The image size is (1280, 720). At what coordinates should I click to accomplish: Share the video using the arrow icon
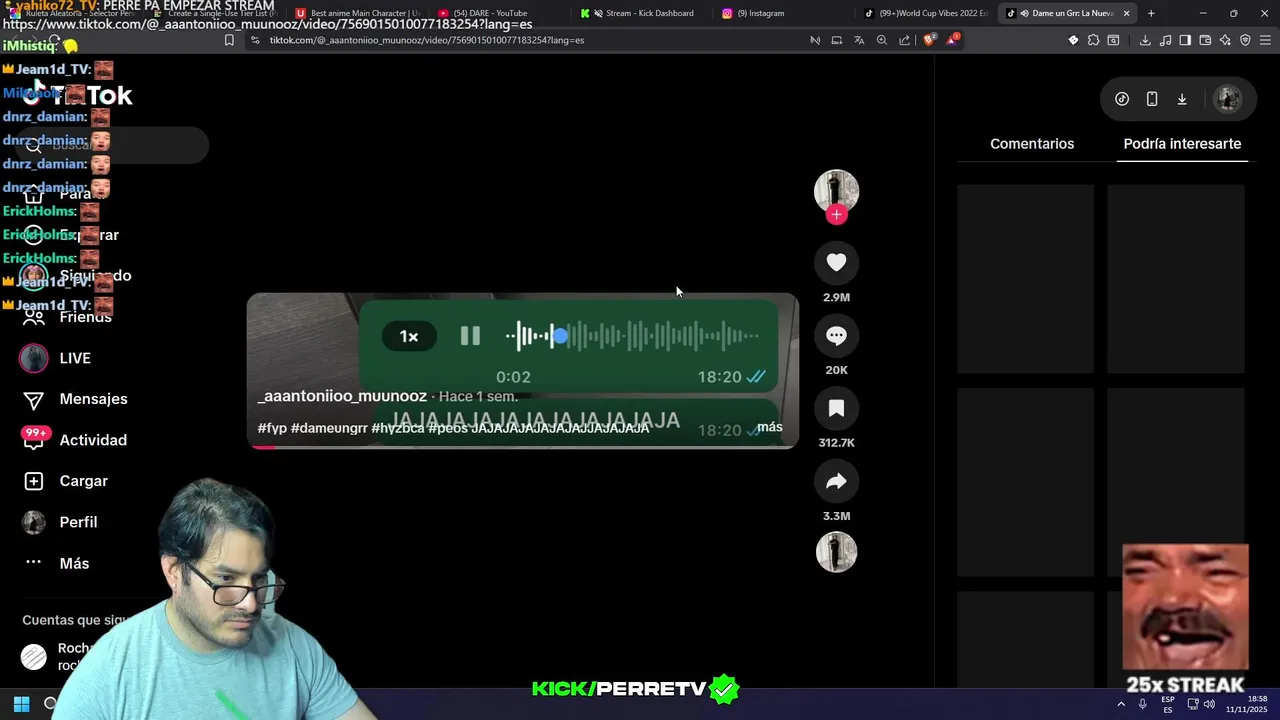click(836, 482)
